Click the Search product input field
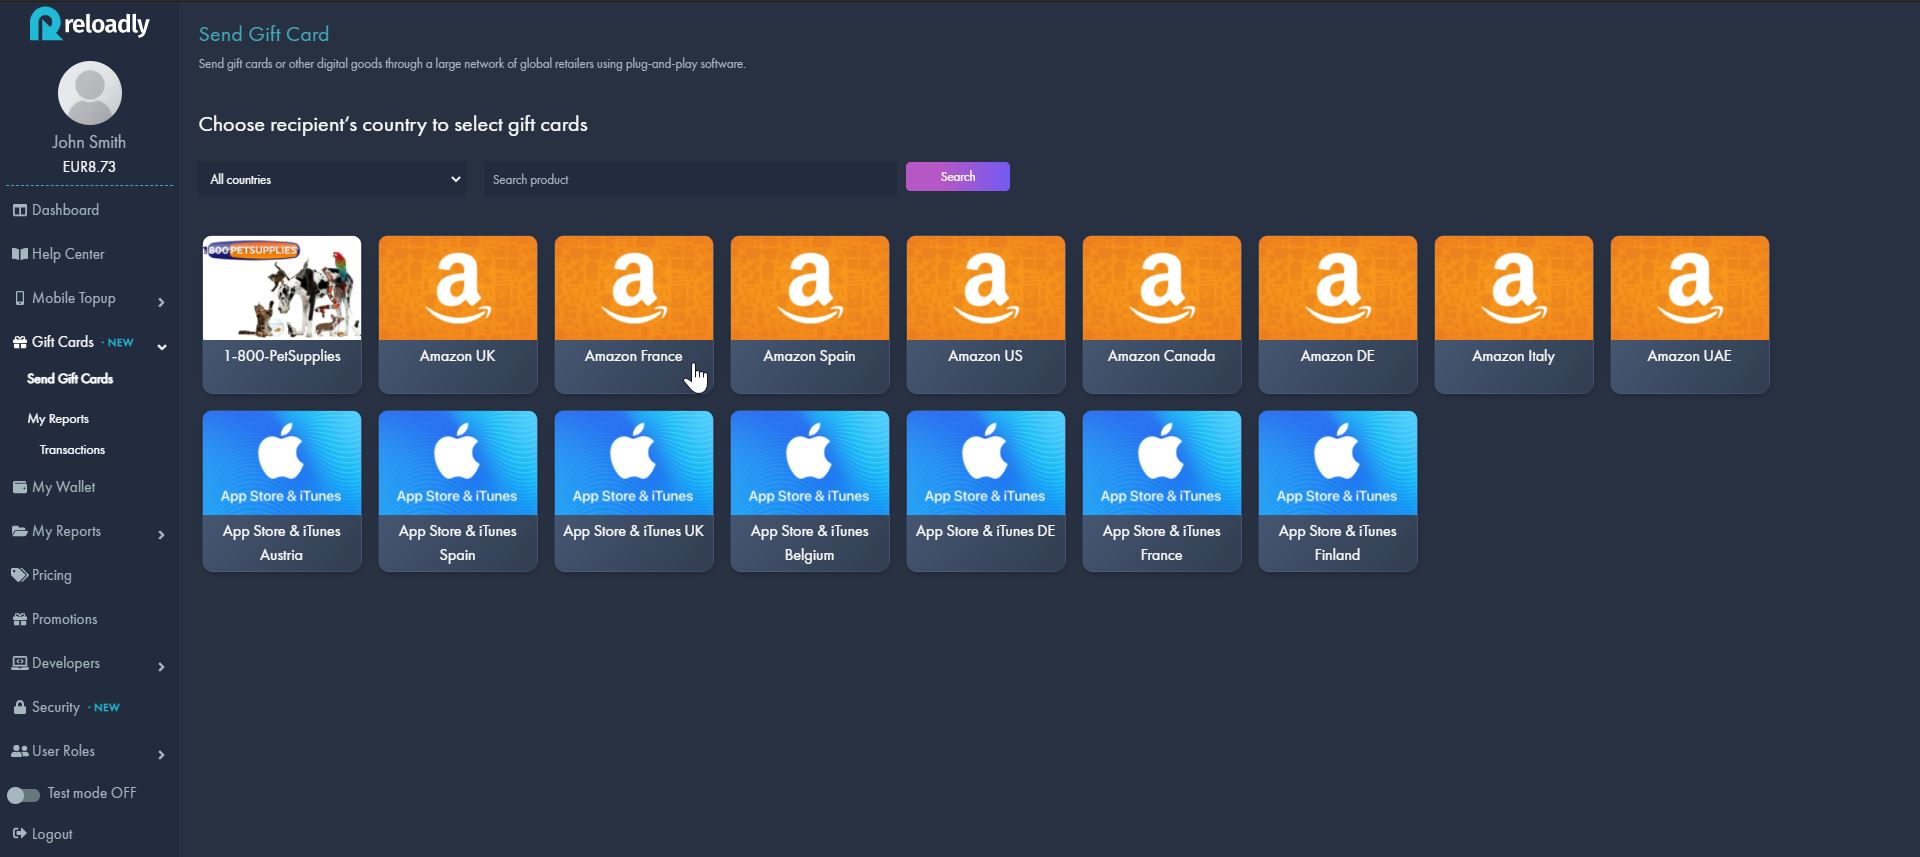Viewport: 1920px width, 857px height. click(x=690, y=179)
